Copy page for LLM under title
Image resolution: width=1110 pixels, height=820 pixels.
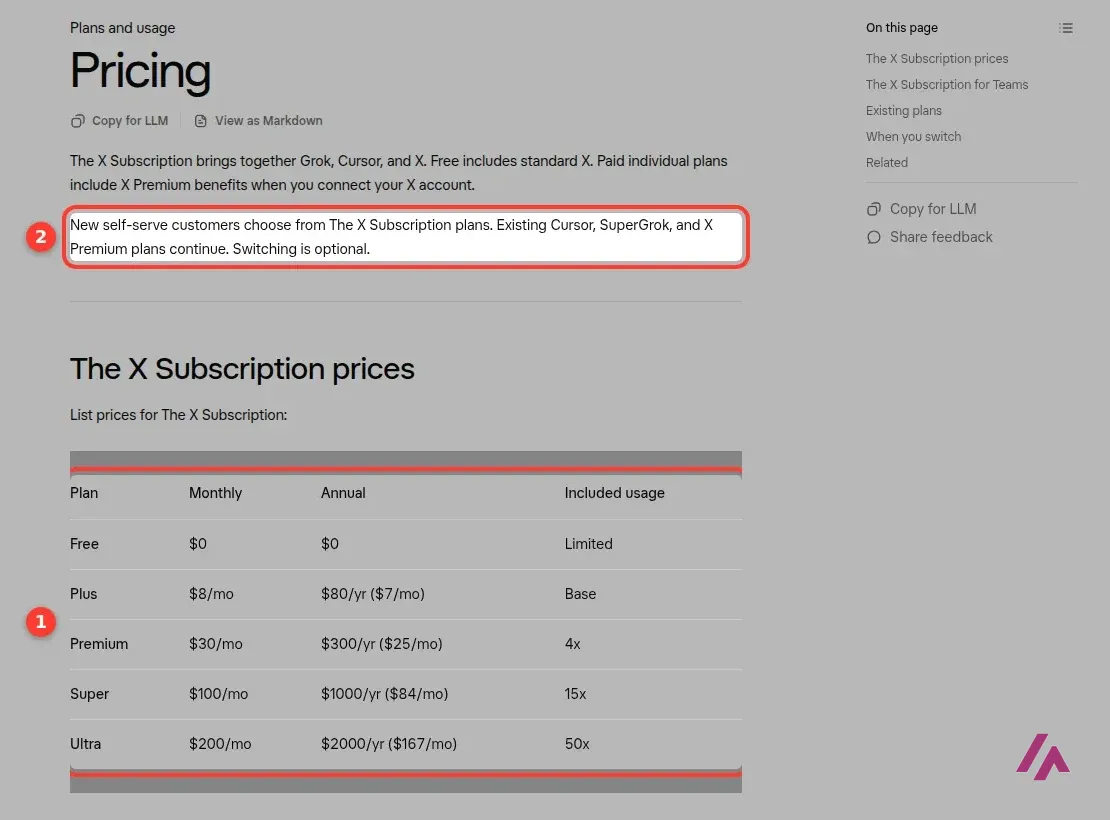click(130, 121)
